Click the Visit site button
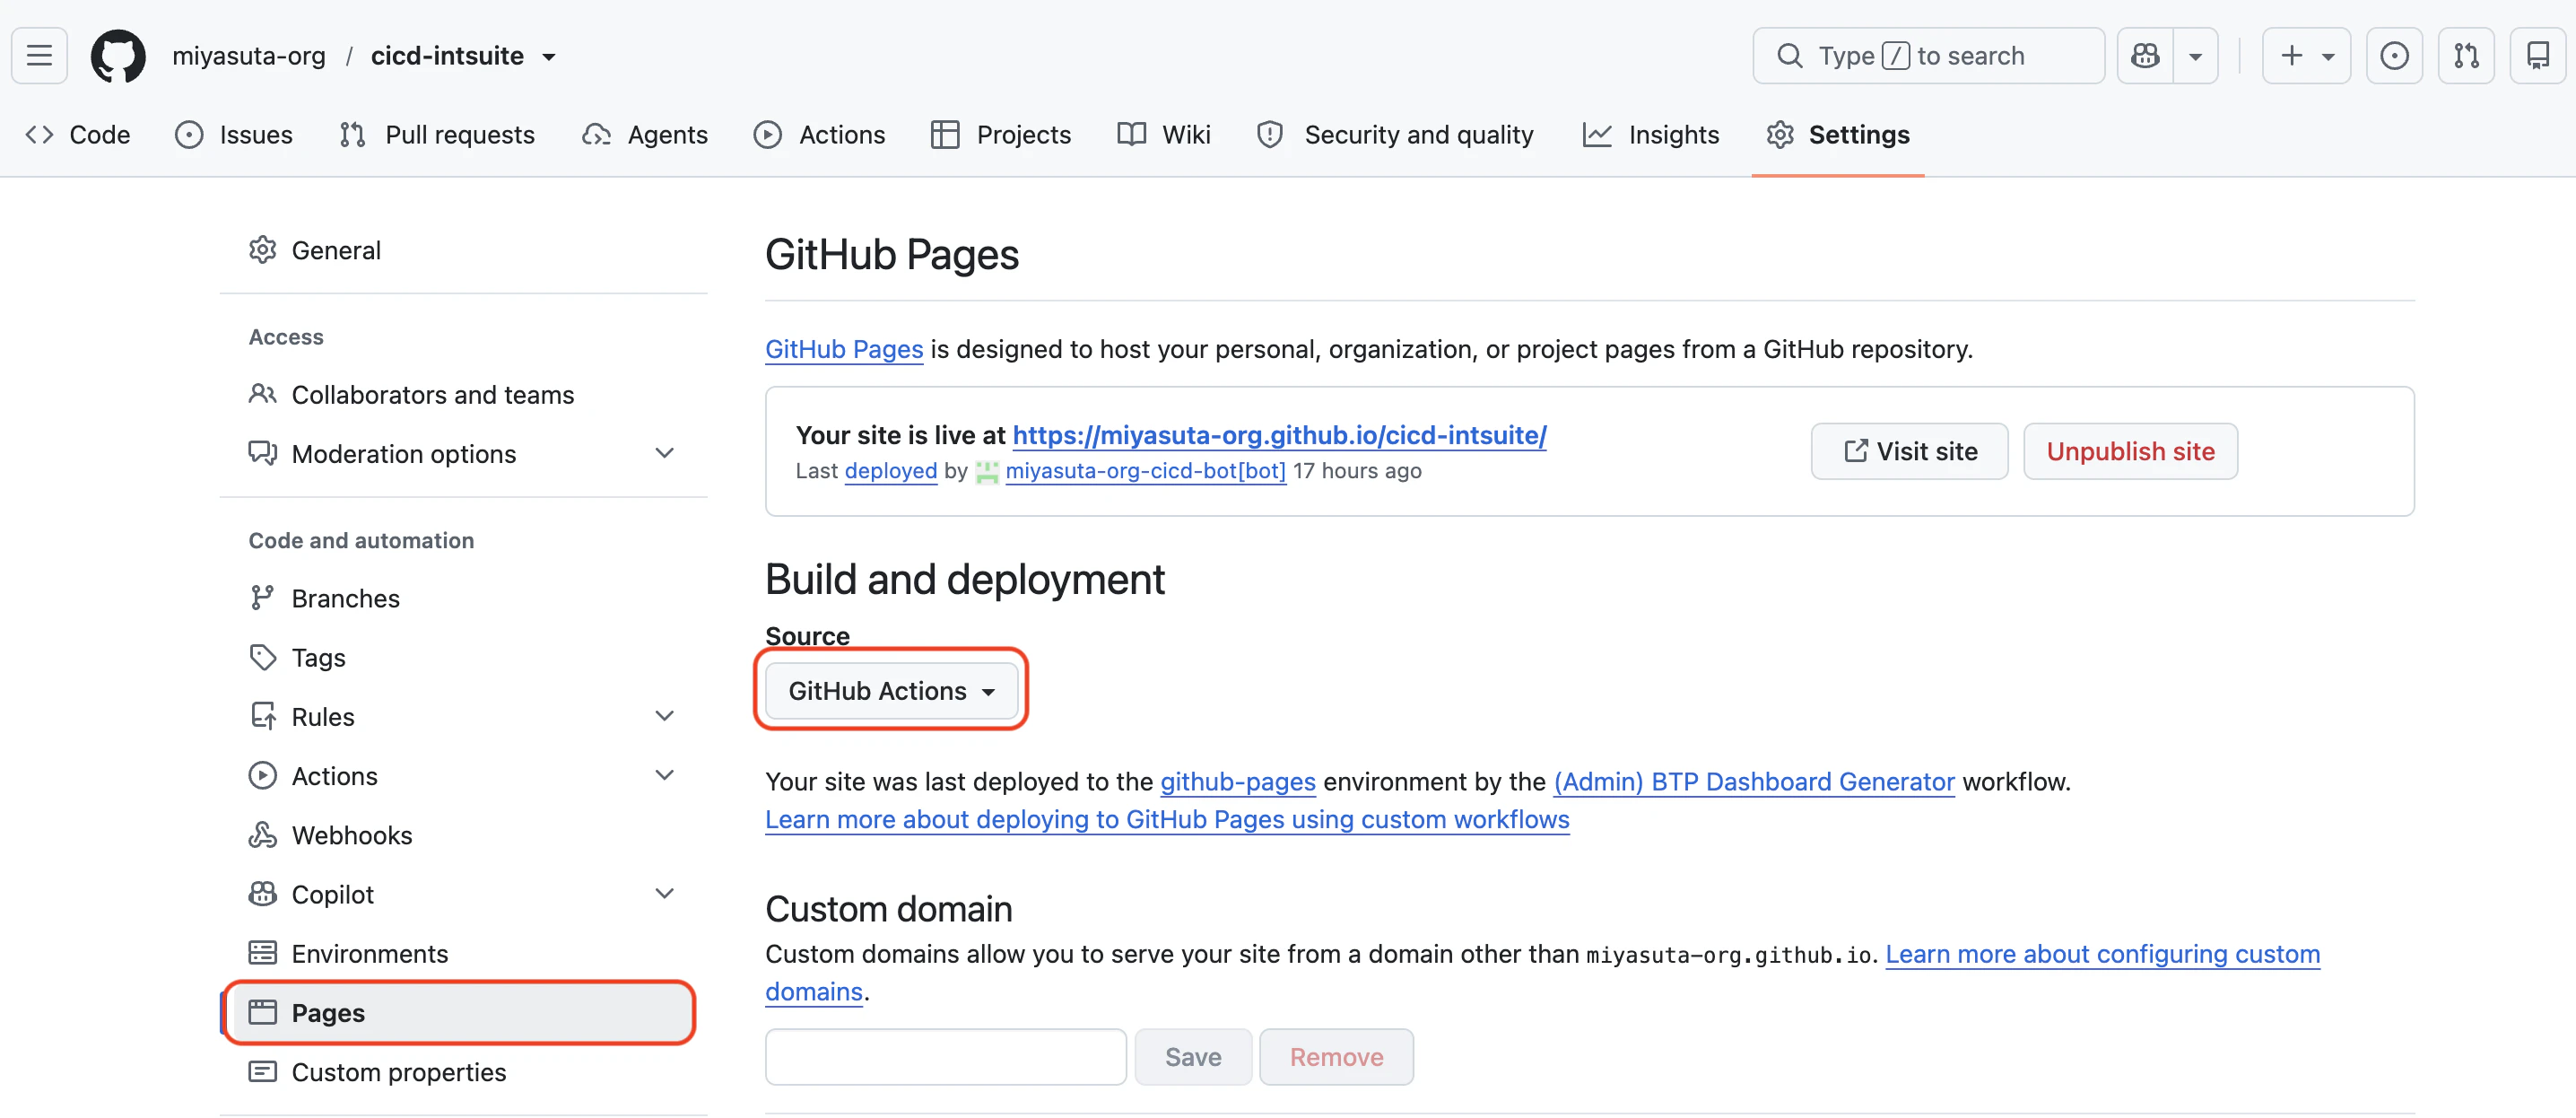Image resolution: width=2576 pixels, height=1118 pixels. point(1910,451)
